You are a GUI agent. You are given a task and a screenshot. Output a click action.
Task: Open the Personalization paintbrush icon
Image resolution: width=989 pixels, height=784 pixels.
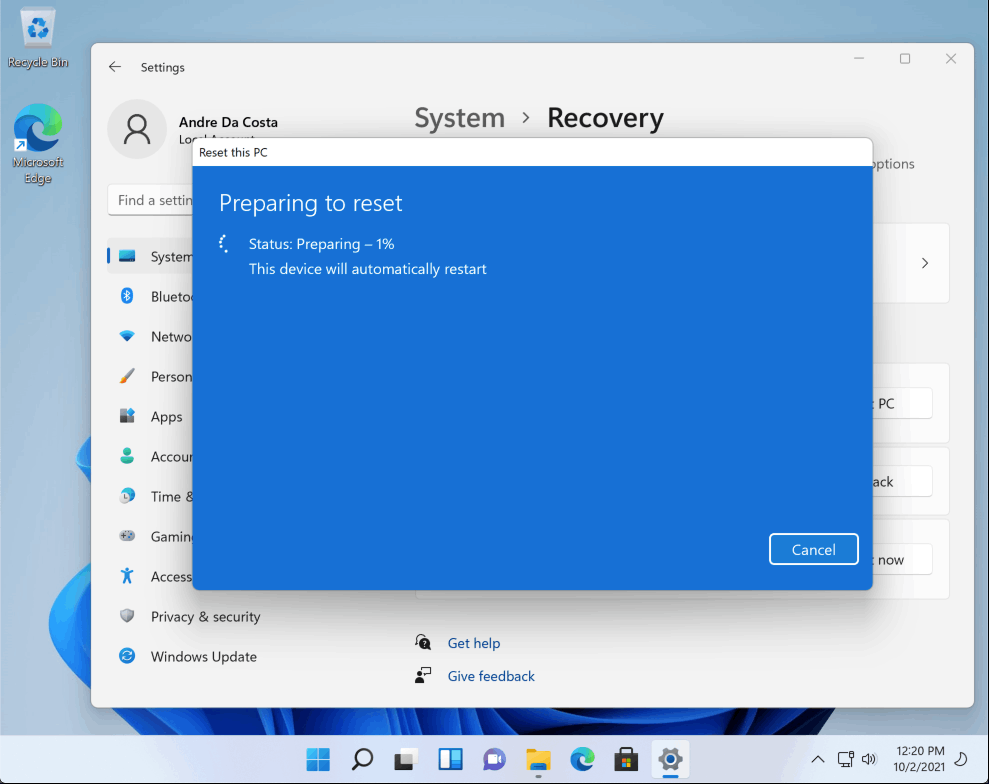(x=127, y=376)
